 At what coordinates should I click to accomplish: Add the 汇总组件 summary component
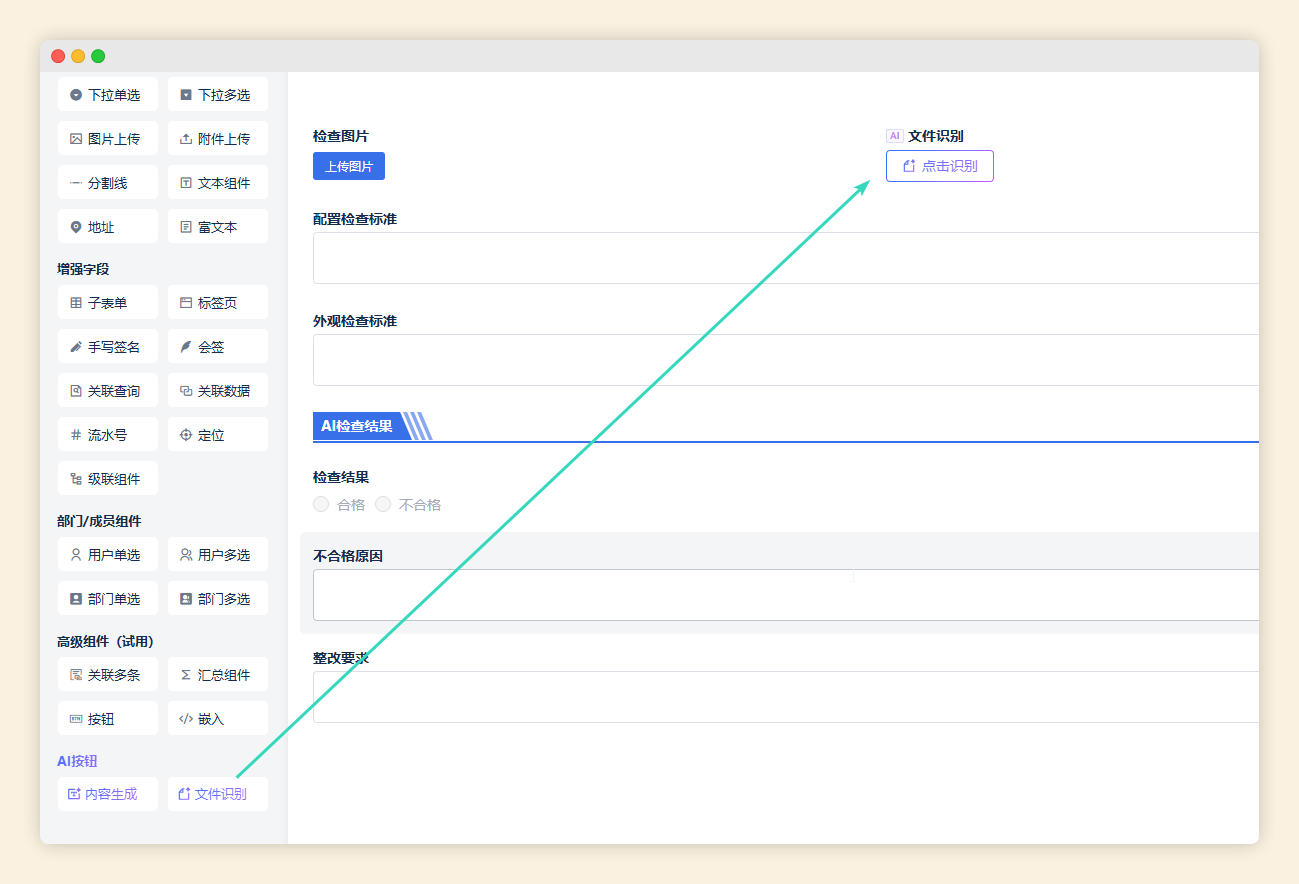[218, 675]
